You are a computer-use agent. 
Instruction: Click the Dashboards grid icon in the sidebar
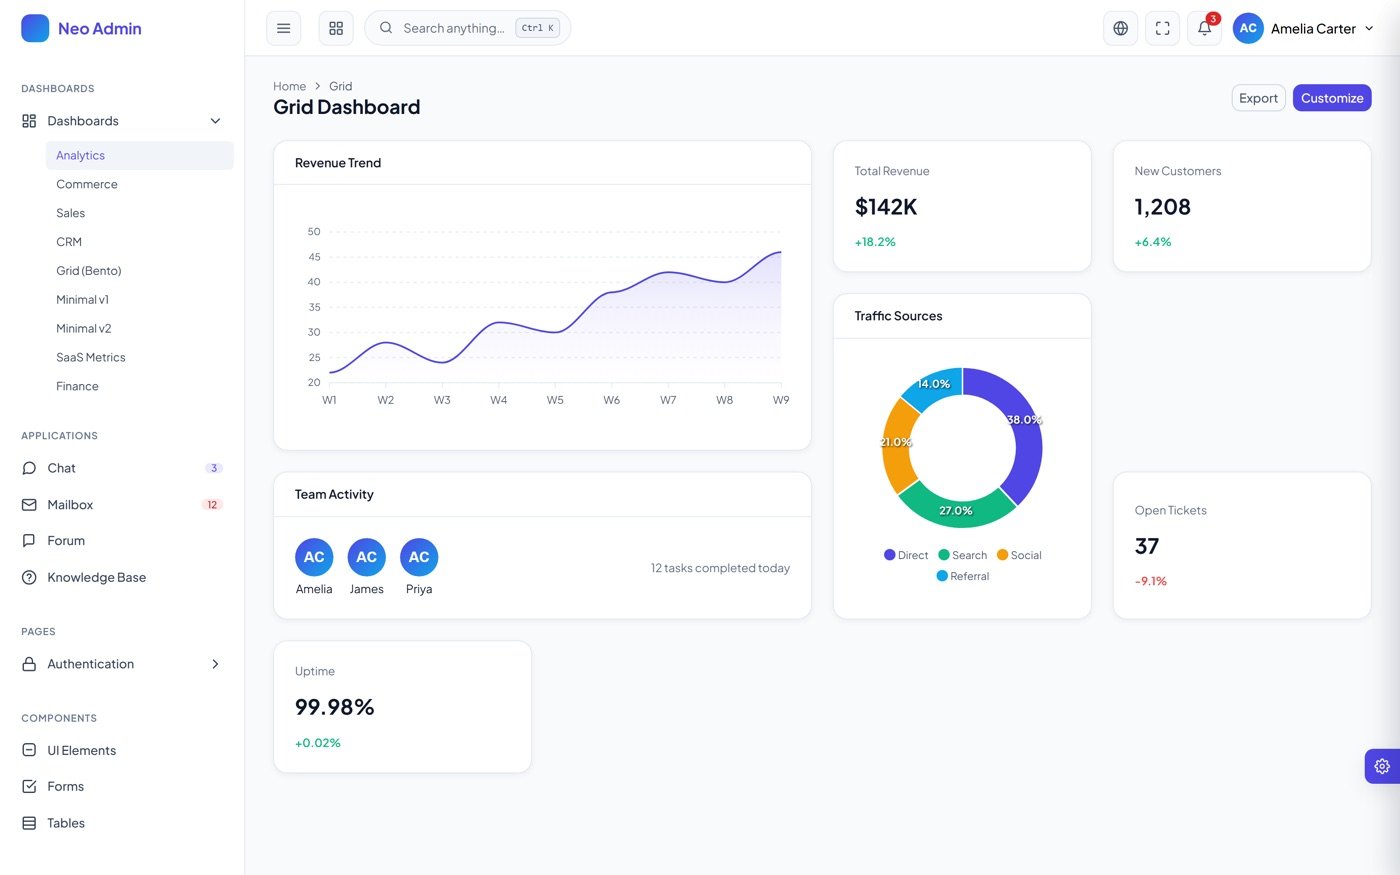29,121
